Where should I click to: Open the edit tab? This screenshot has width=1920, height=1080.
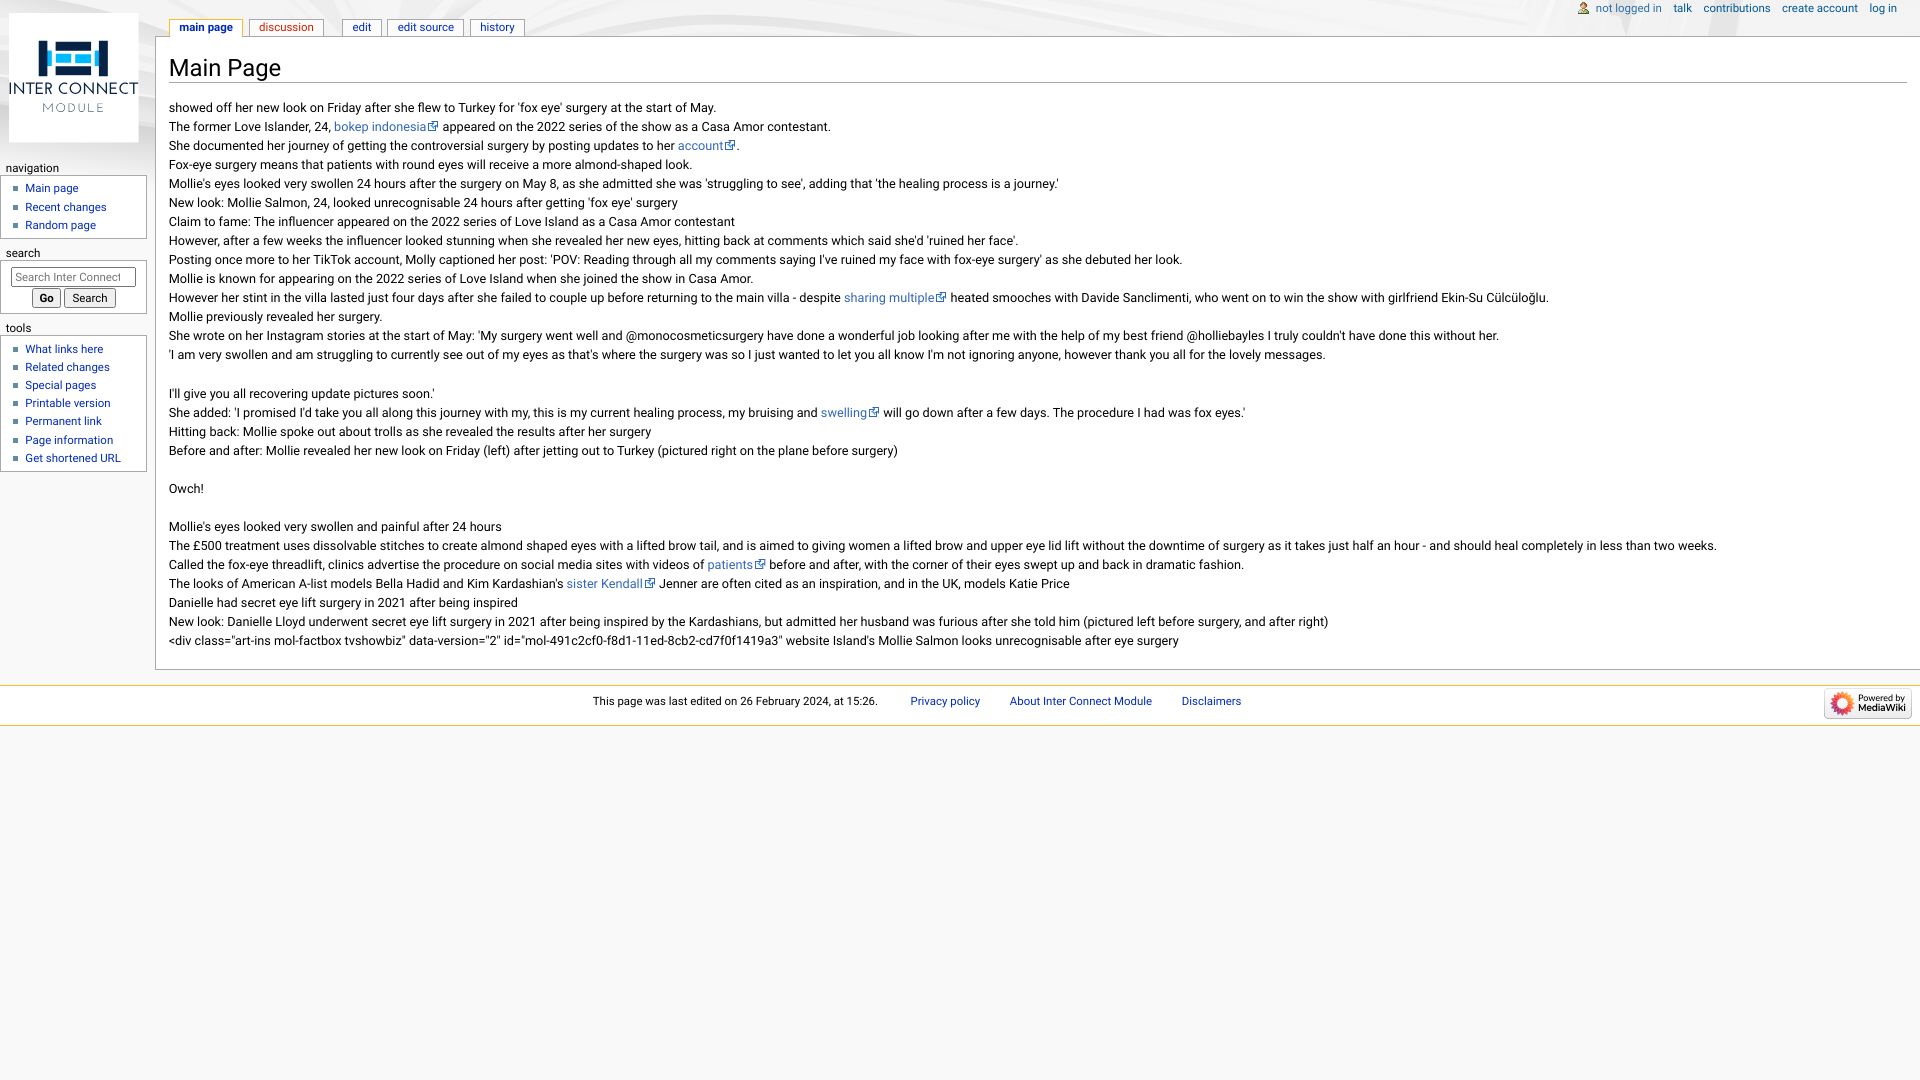(362, 28)
